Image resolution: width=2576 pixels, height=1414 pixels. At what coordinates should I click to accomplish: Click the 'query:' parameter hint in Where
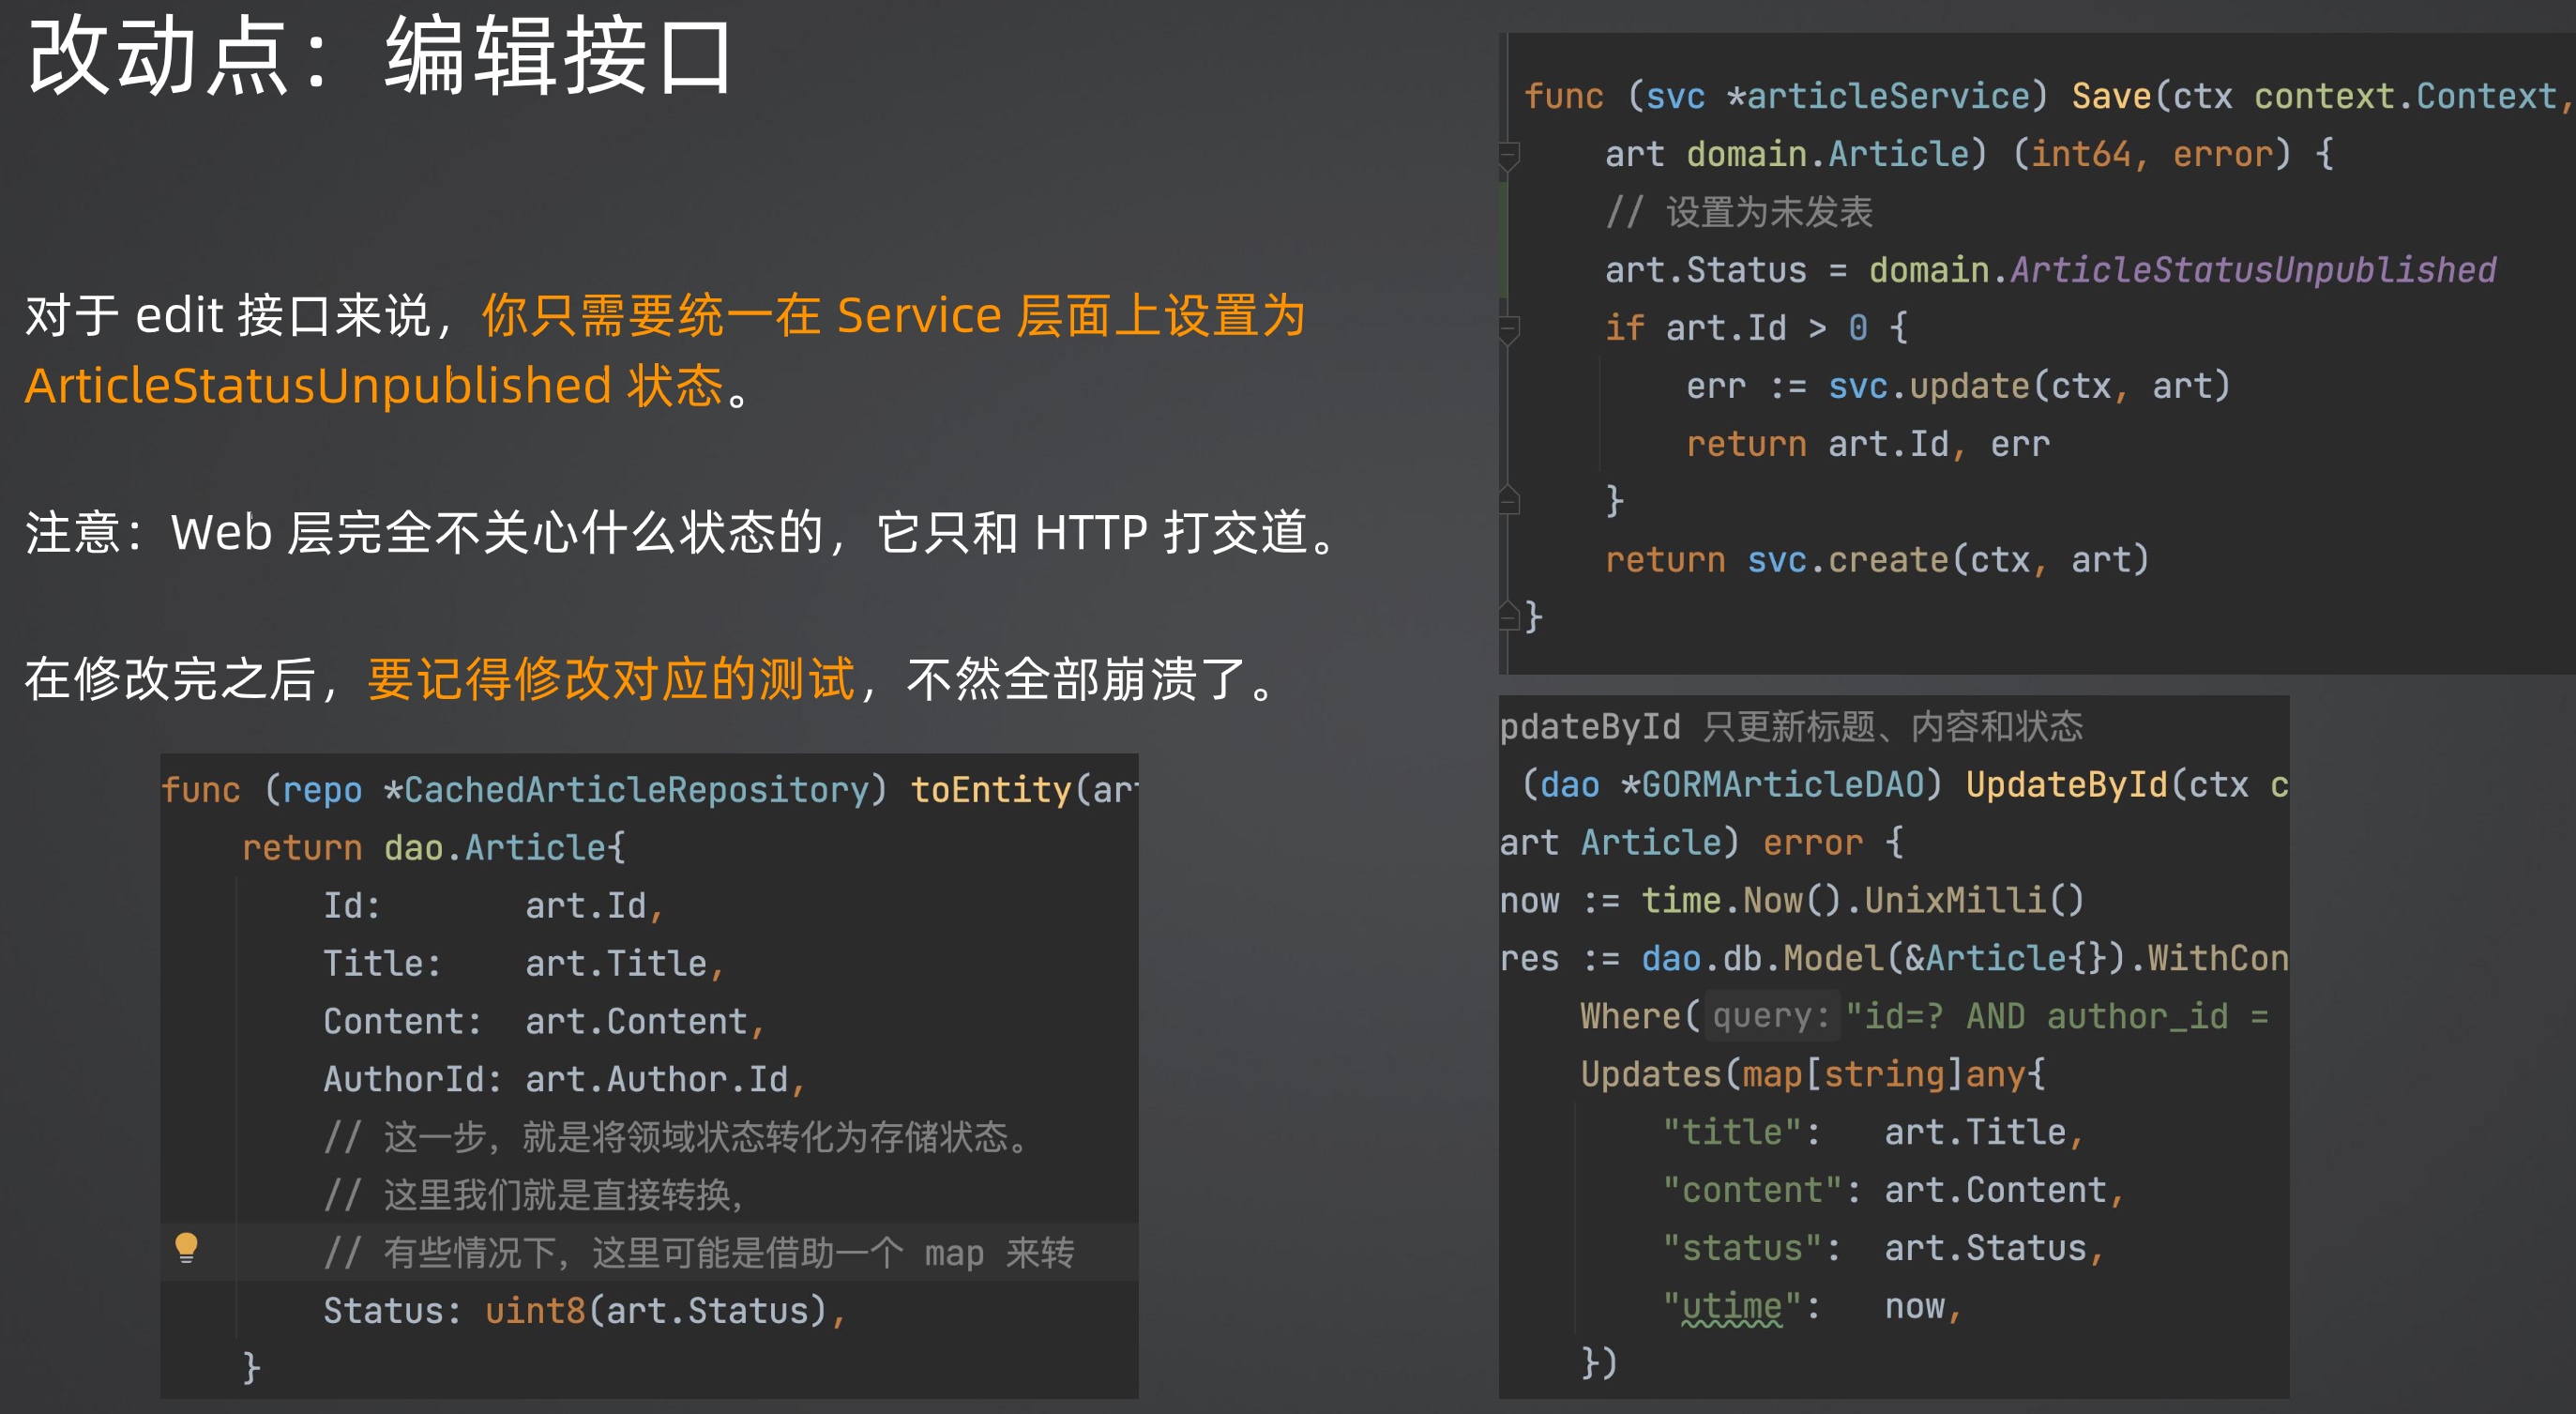1770,1019
